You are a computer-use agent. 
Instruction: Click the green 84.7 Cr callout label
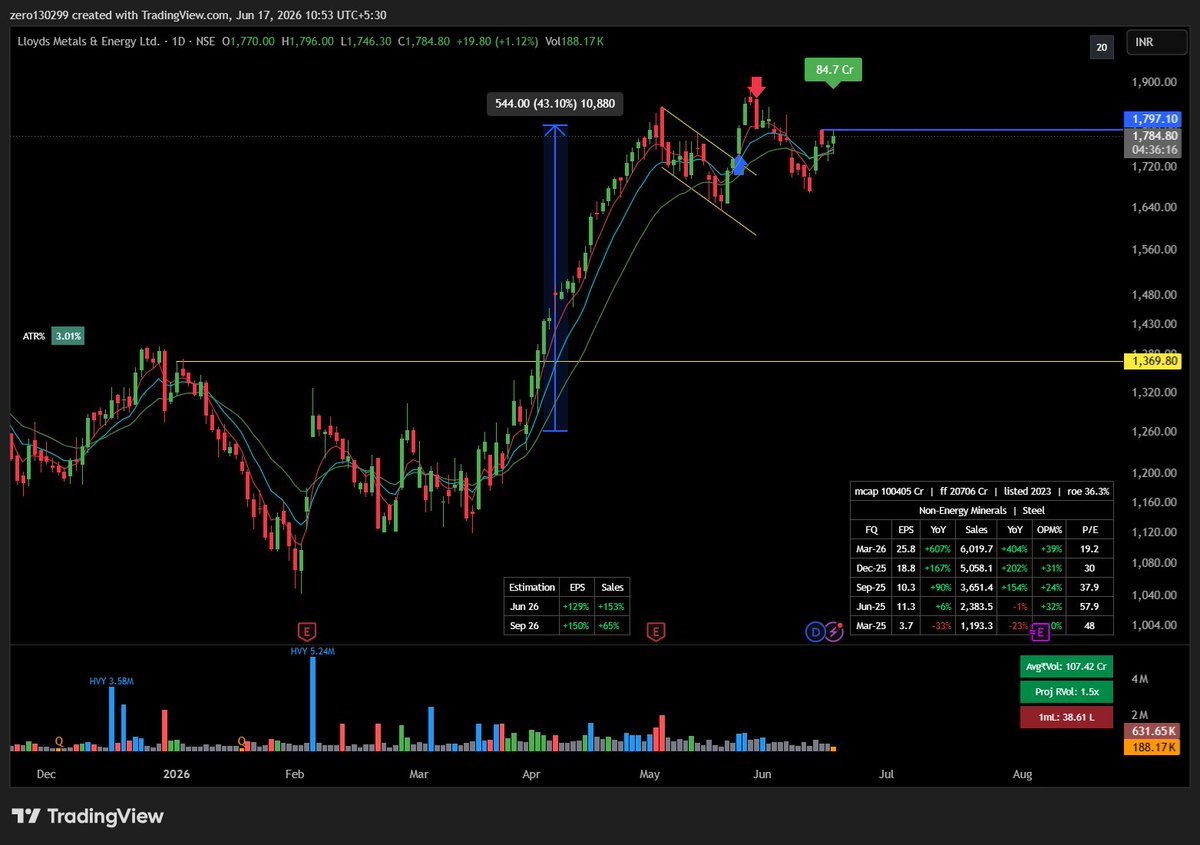833,70
